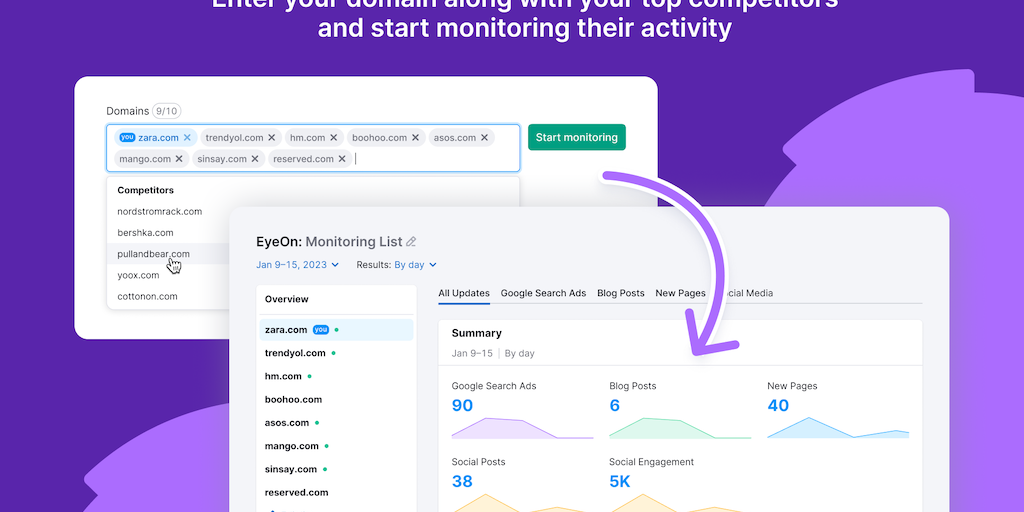Click the Summary heading
1024x512 pixels.
(x=477, y=333)
